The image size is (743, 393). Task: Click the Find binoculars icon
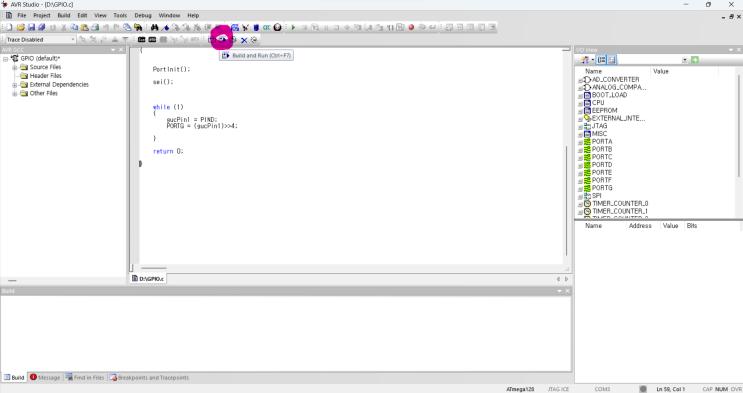[154, 27]
